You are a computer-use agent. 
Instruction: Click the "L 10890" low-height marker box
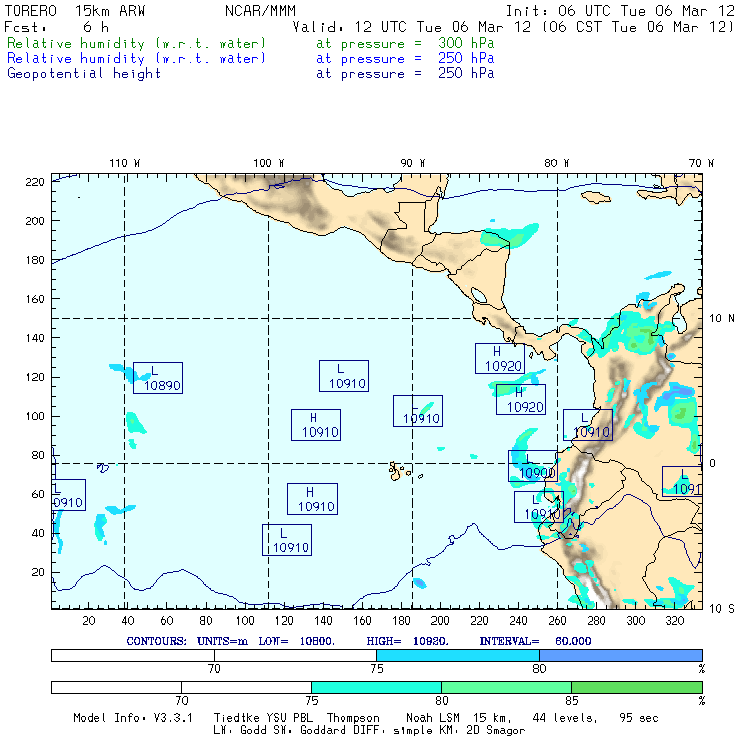click(x=158, y=378)
